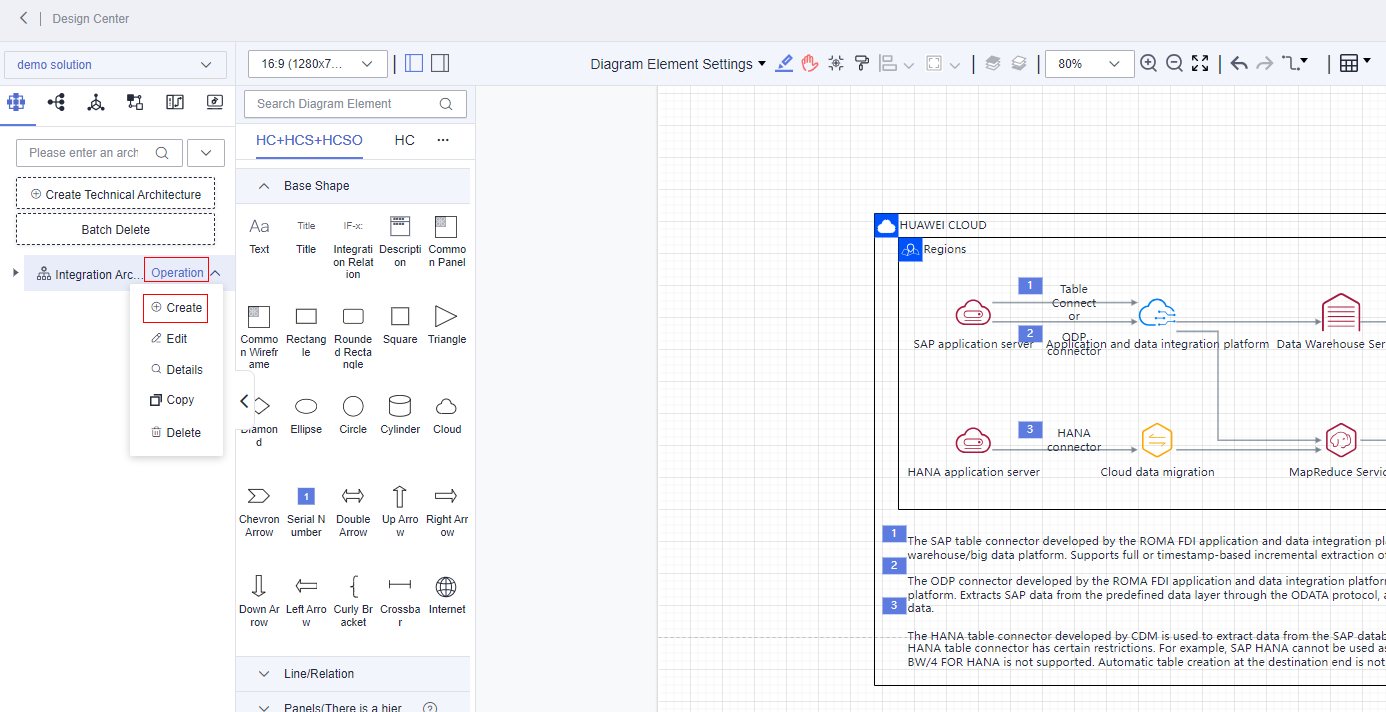
Task: Open the demo solution dropdown
Action: [x=115, y=65]
